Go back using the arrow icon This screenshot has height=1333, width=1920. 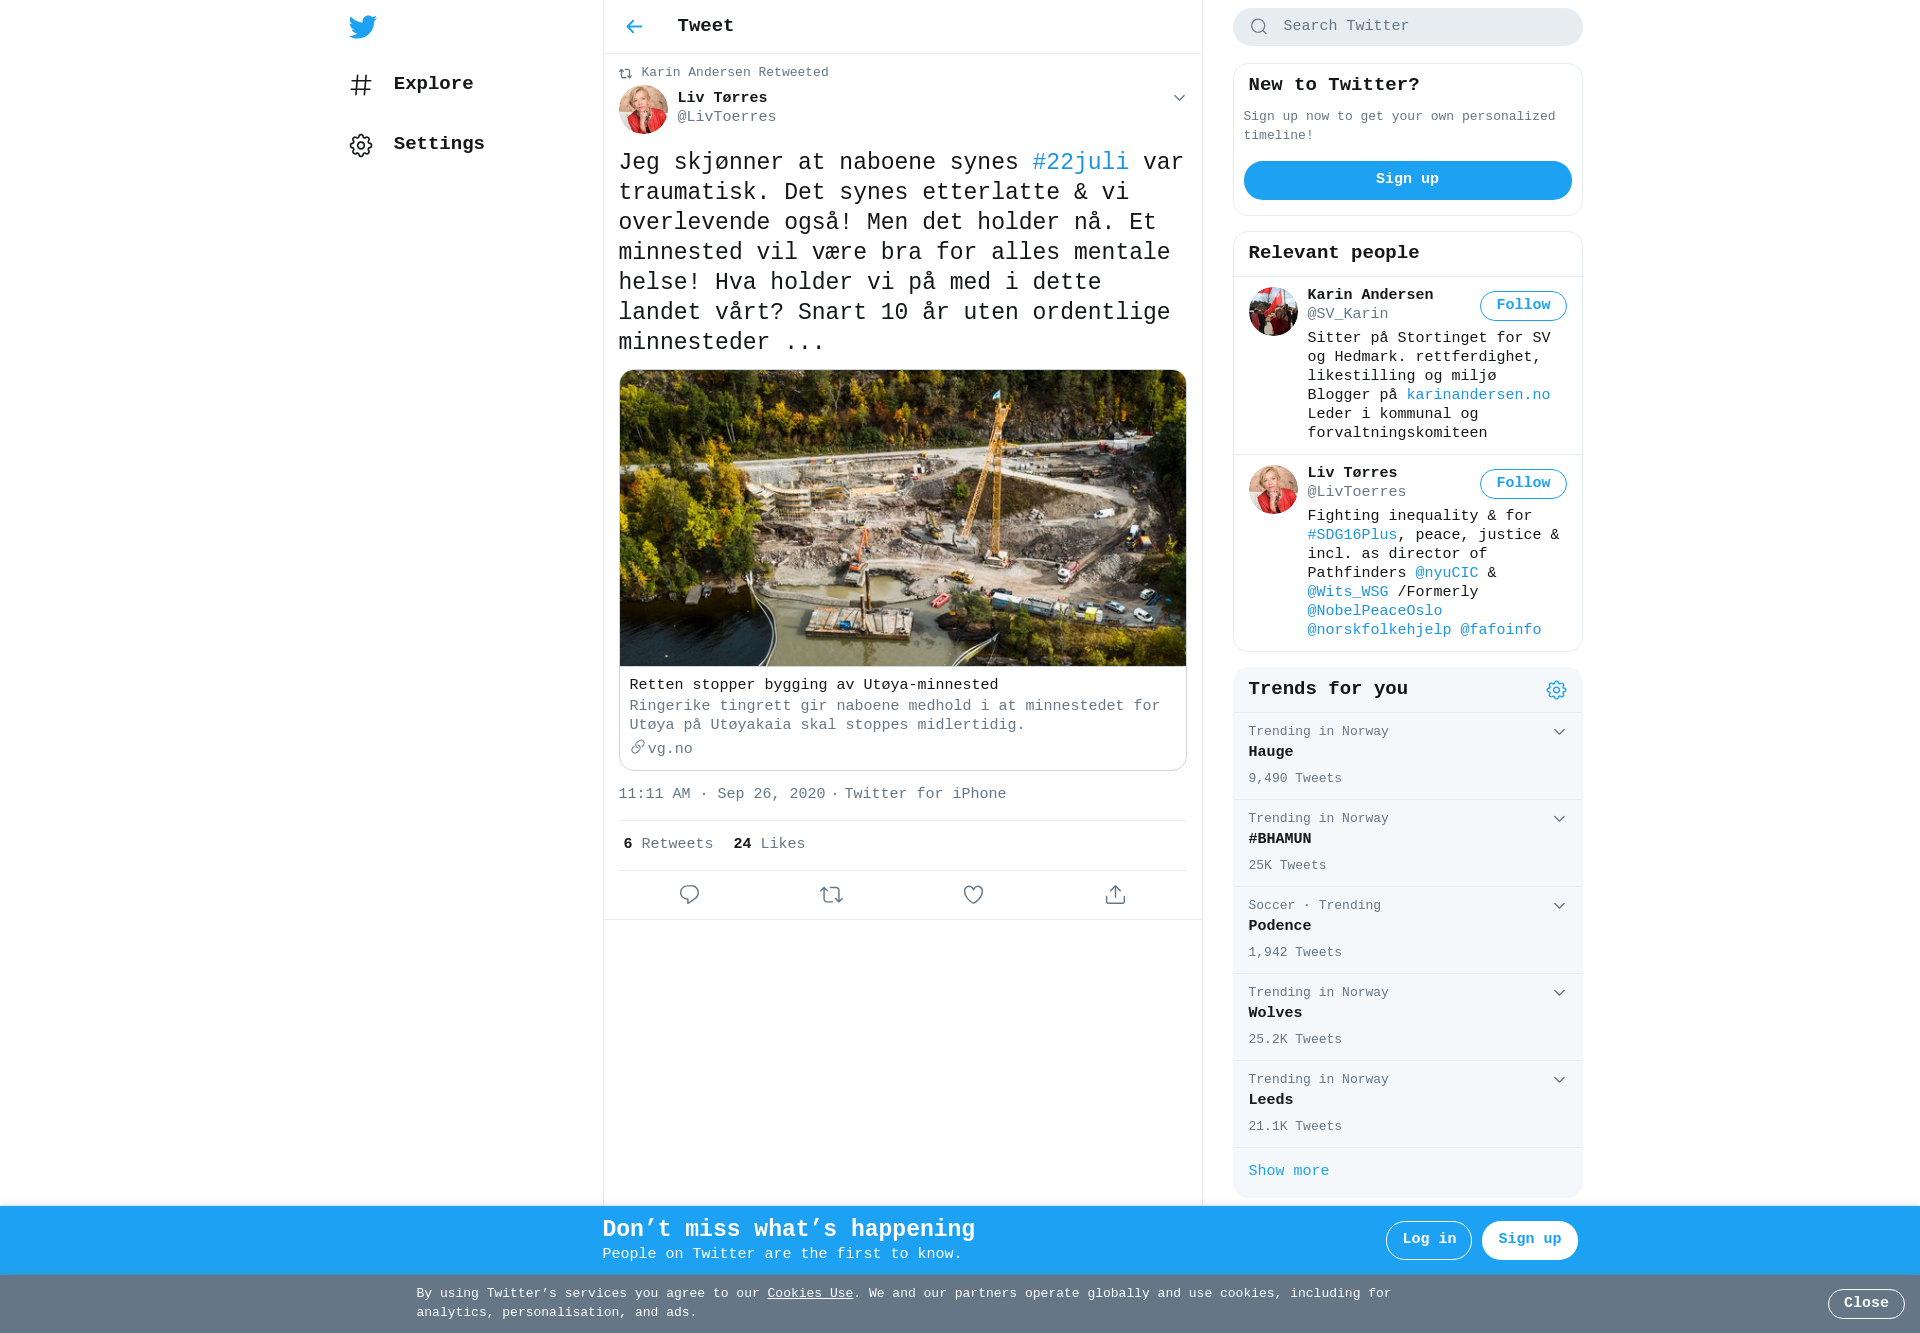(634, 27)
